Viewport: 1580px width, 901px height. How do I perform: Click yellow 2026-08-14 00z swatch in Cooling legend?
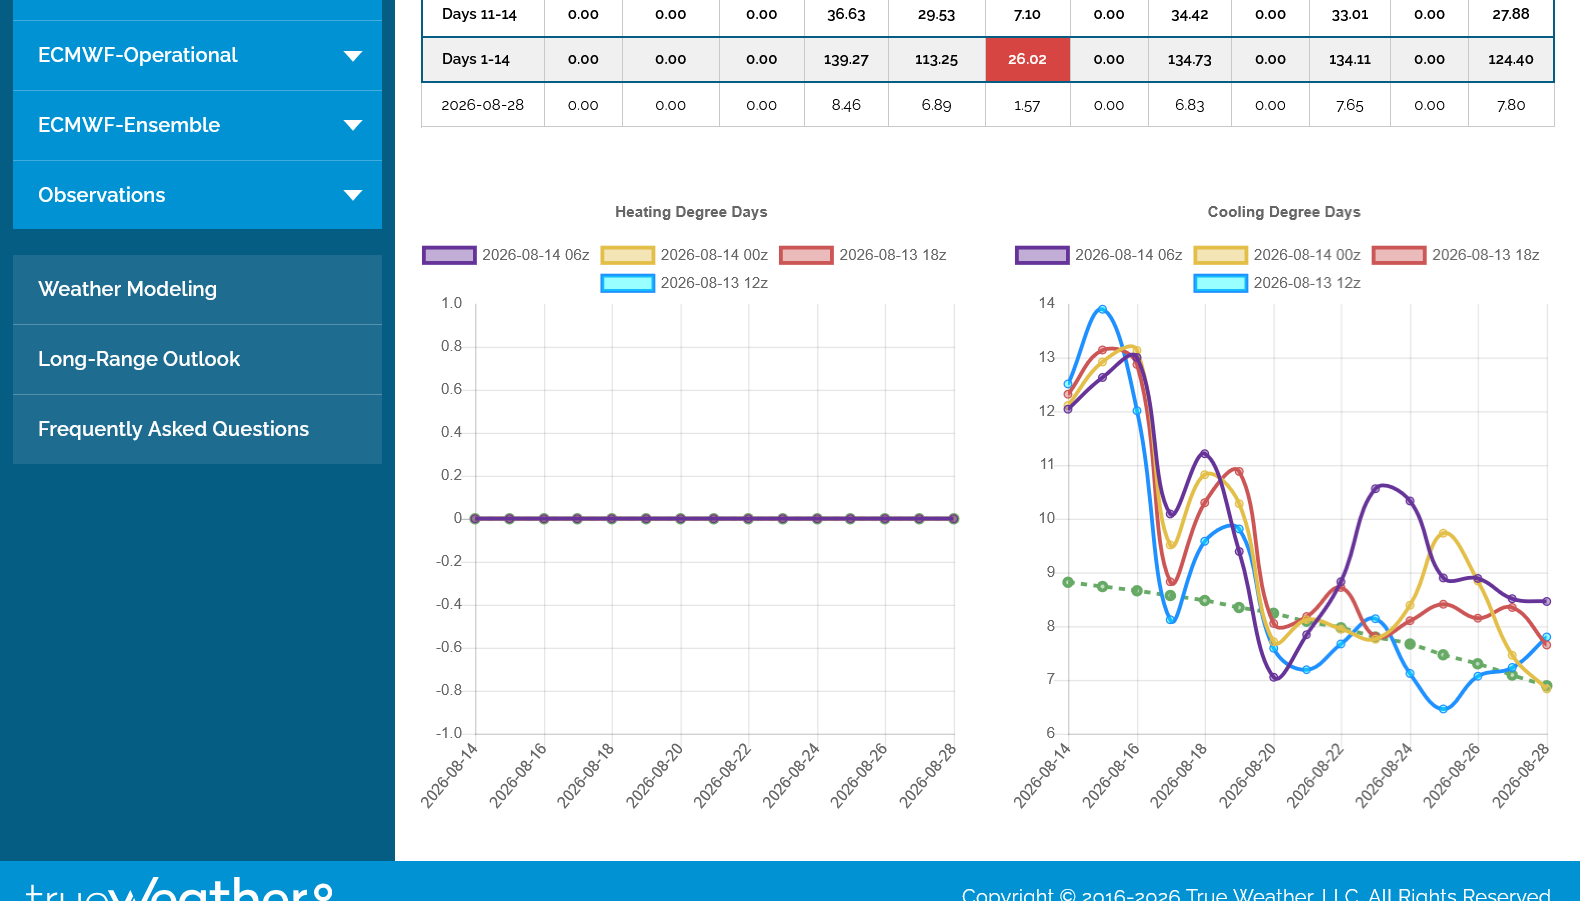[x=1220, y=255]
